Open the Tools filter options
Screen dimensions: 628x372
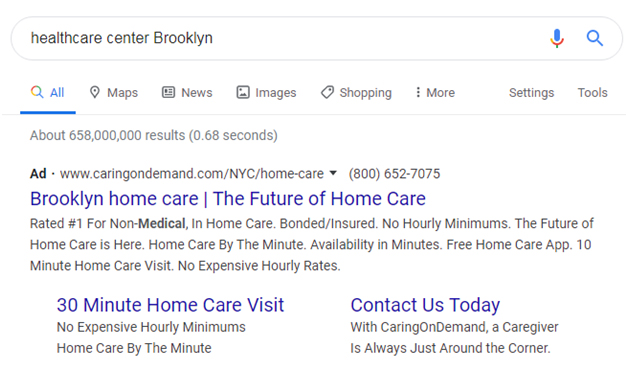point(592,92)
